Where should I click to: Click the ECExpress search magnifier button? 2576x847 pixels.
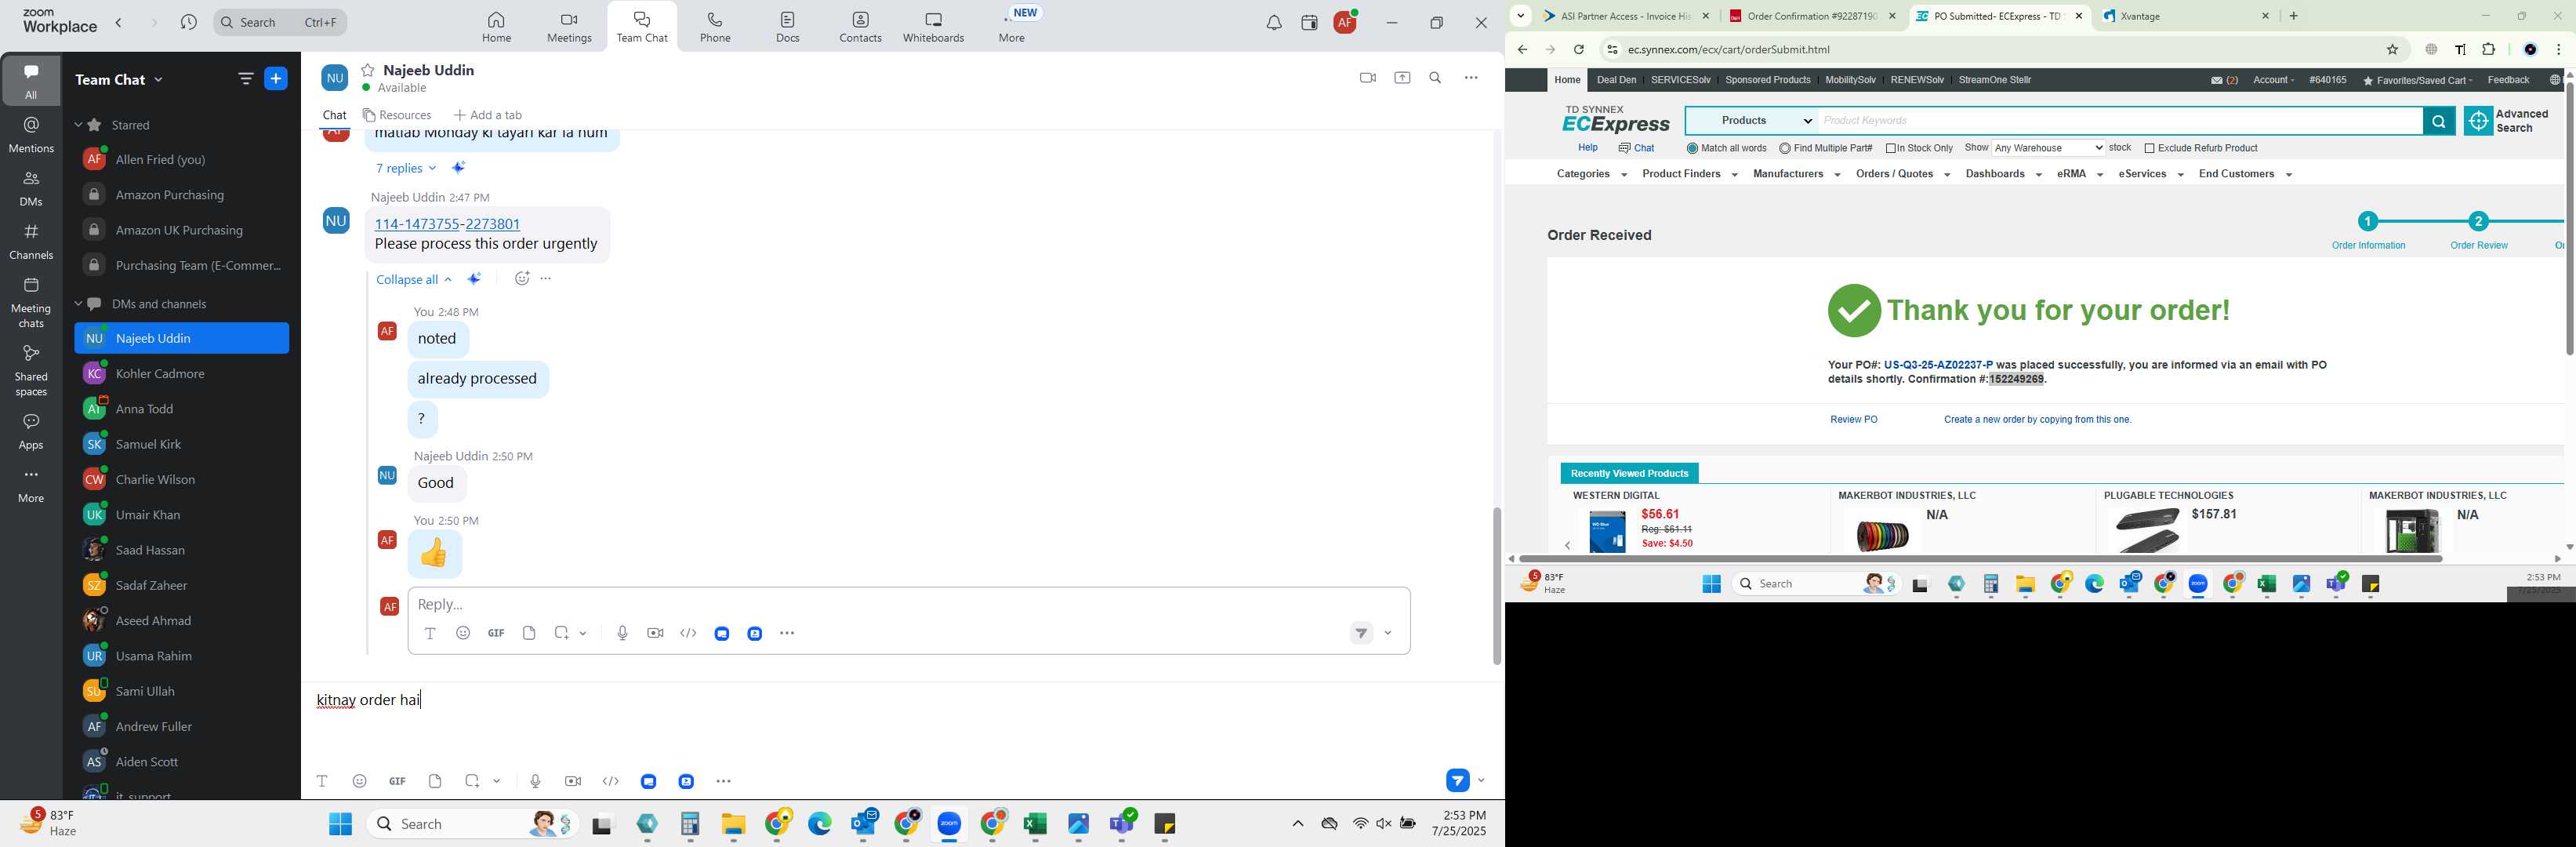click(x=2438, y=121)
